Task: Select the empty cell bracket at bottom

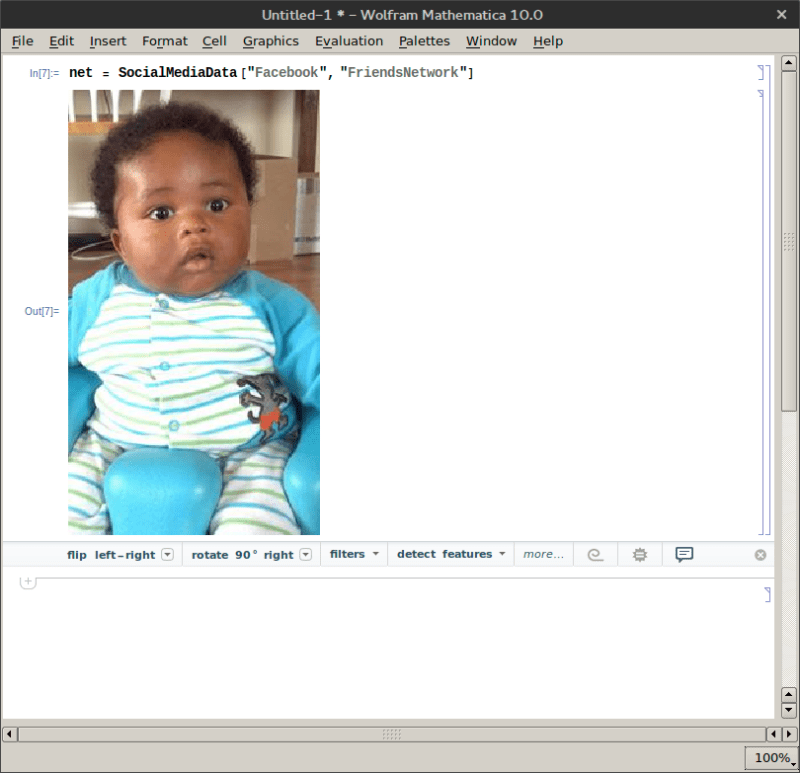Action: 767,594
